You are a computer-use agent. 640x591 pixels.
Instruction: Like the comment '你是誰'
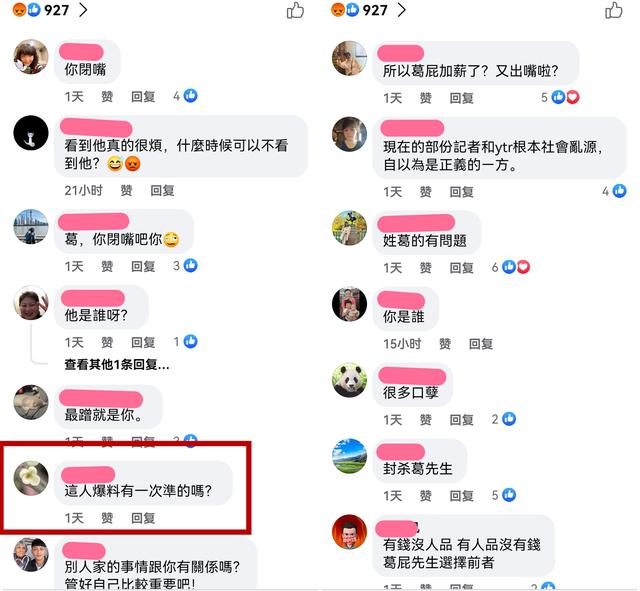[445, 344]
